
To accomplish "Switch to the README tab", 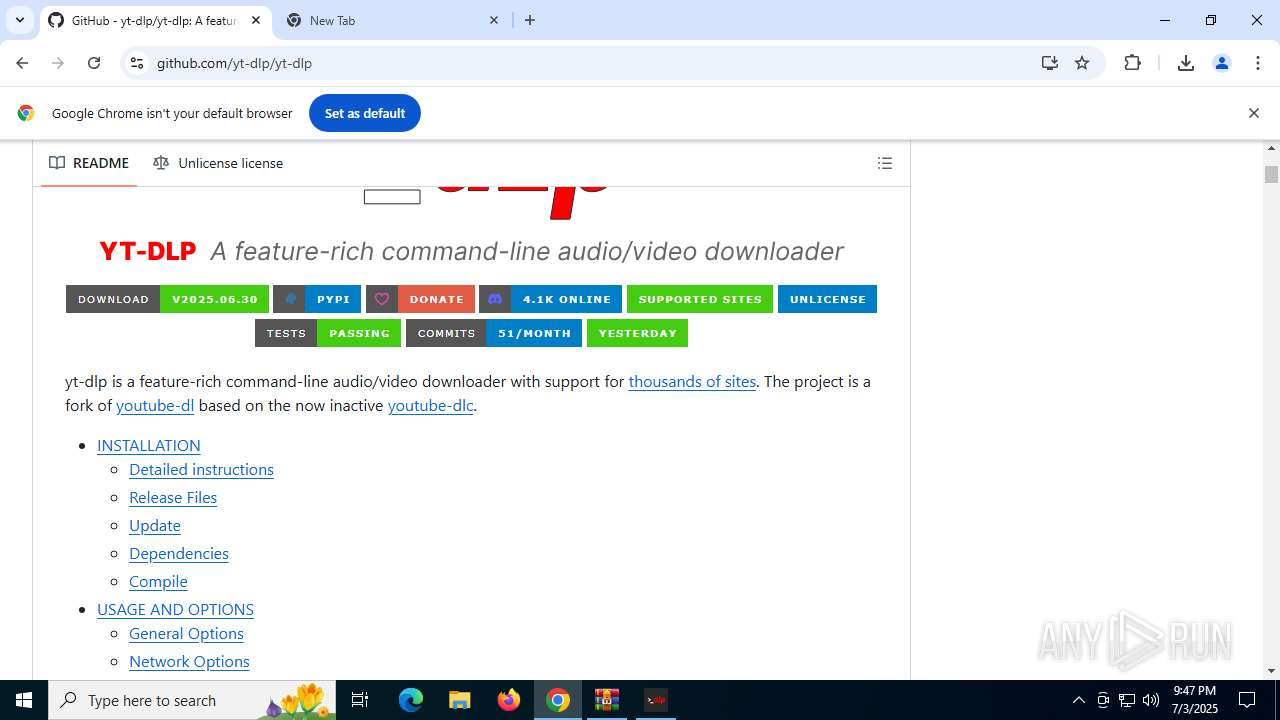I will point(89,163).
